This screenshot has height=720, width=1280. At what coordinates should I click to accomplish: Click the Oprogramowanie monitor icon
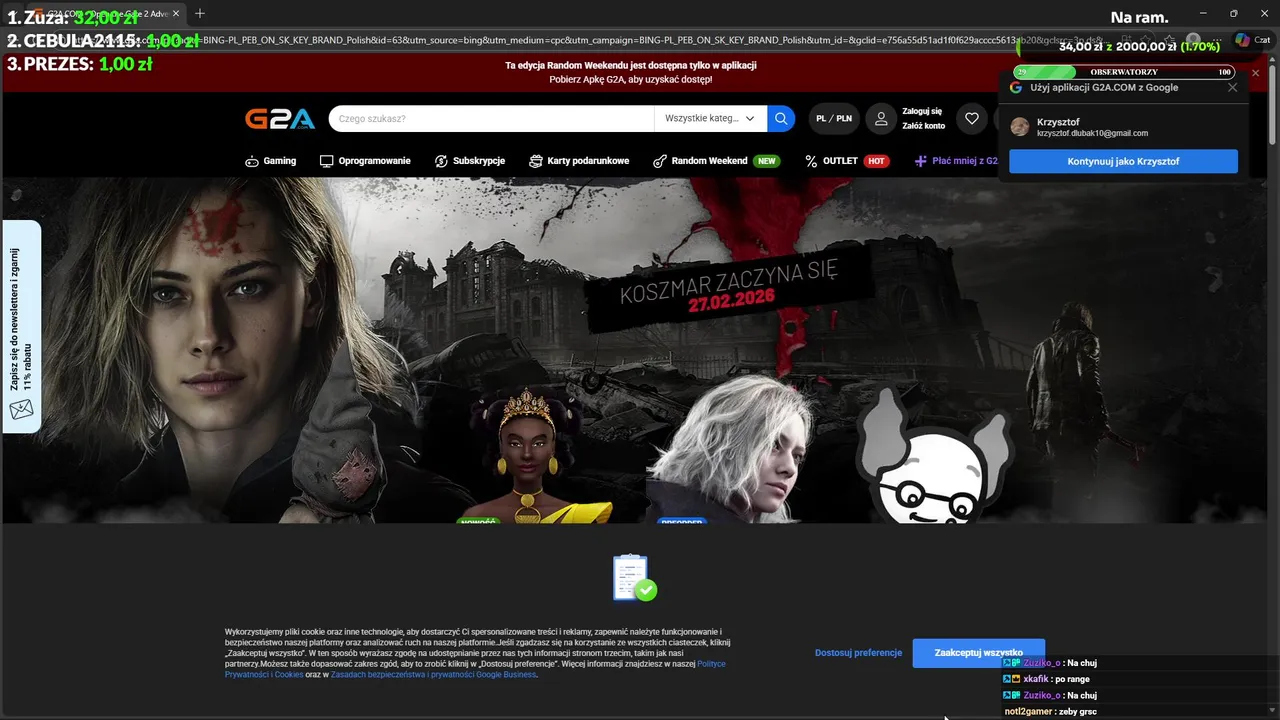pos(326,161)
